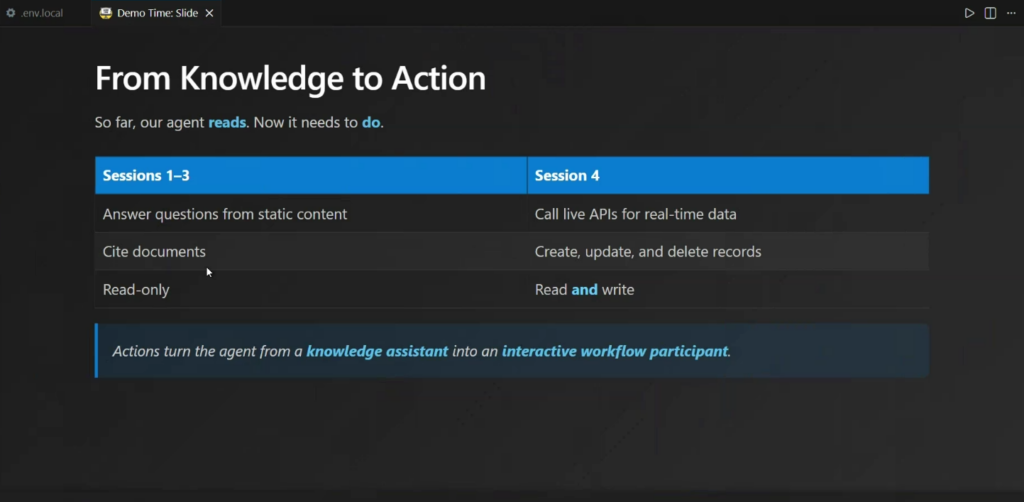Screen dimensions: 1024x502
Task: Open the More Actions ellipsis menu
Action: (x=1010, y=13)
